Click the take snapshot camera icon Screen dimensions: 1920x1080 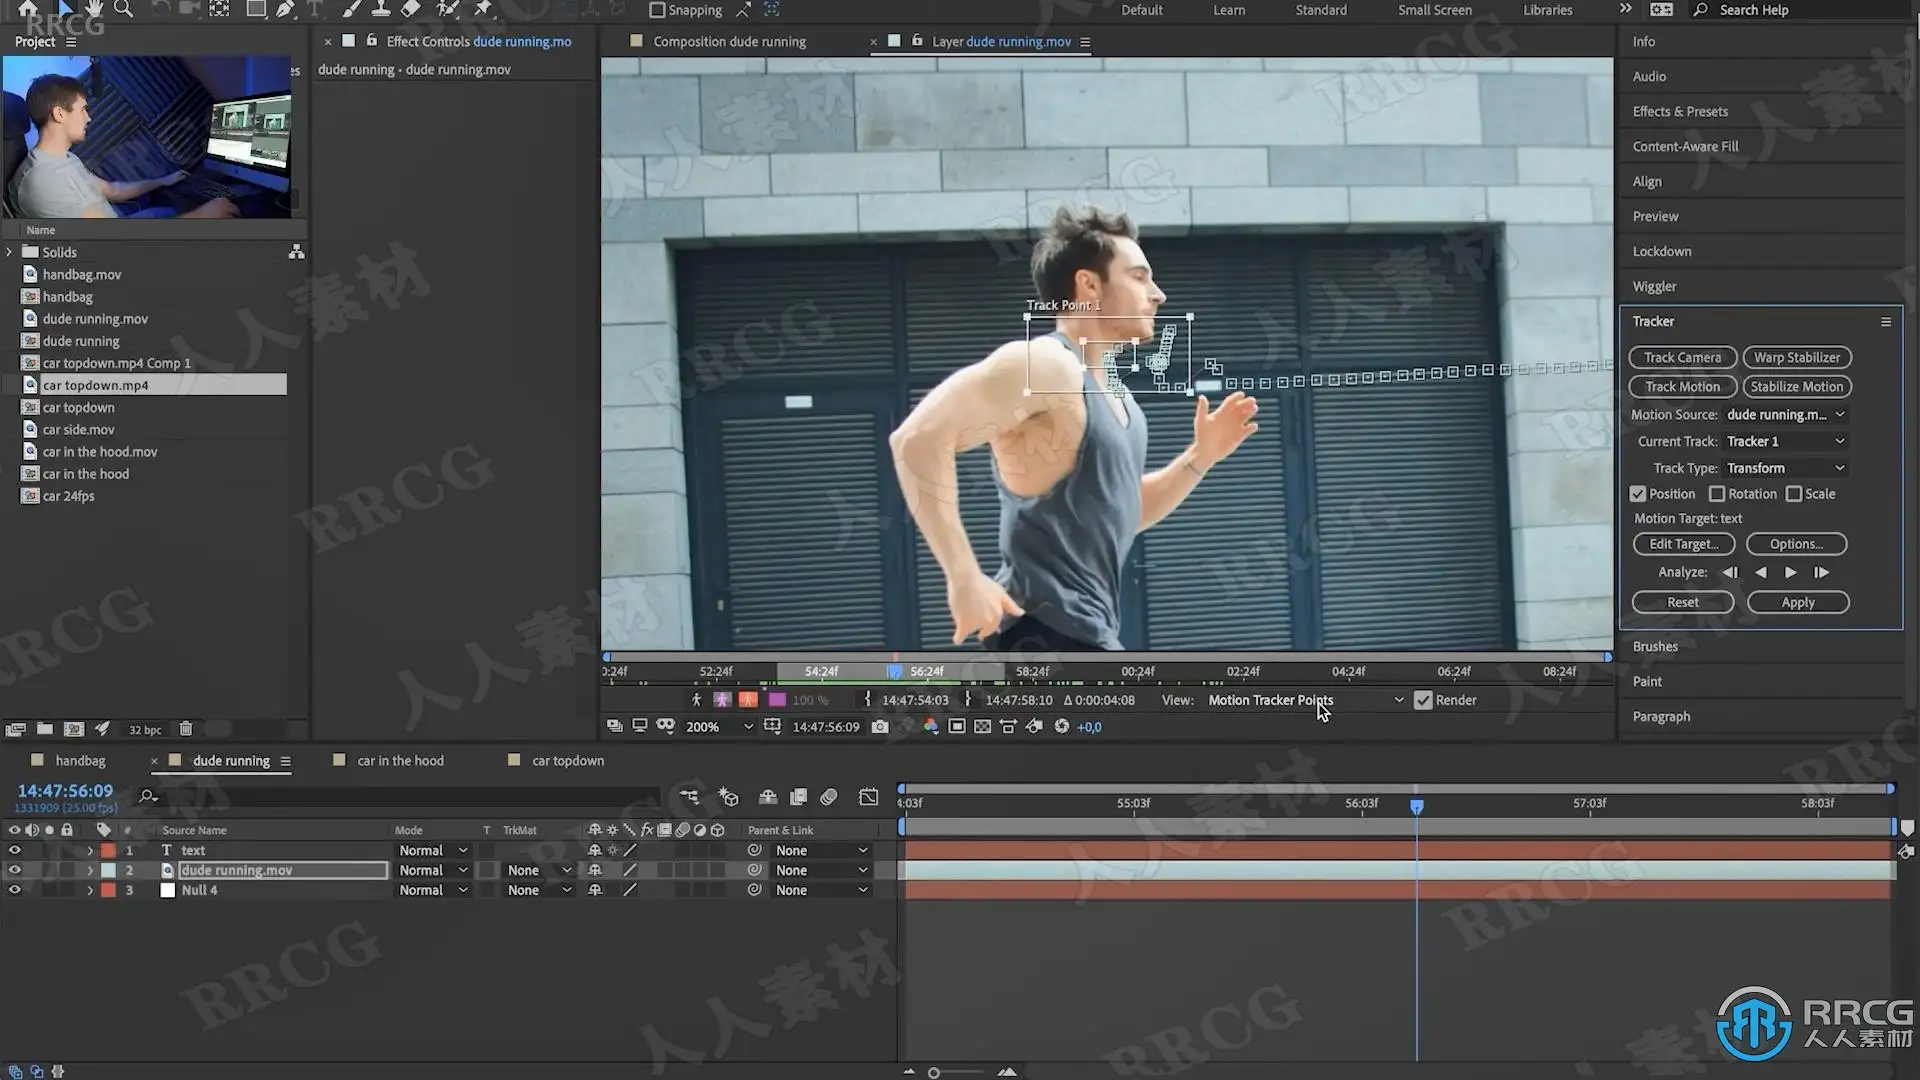tap(879, 727)
